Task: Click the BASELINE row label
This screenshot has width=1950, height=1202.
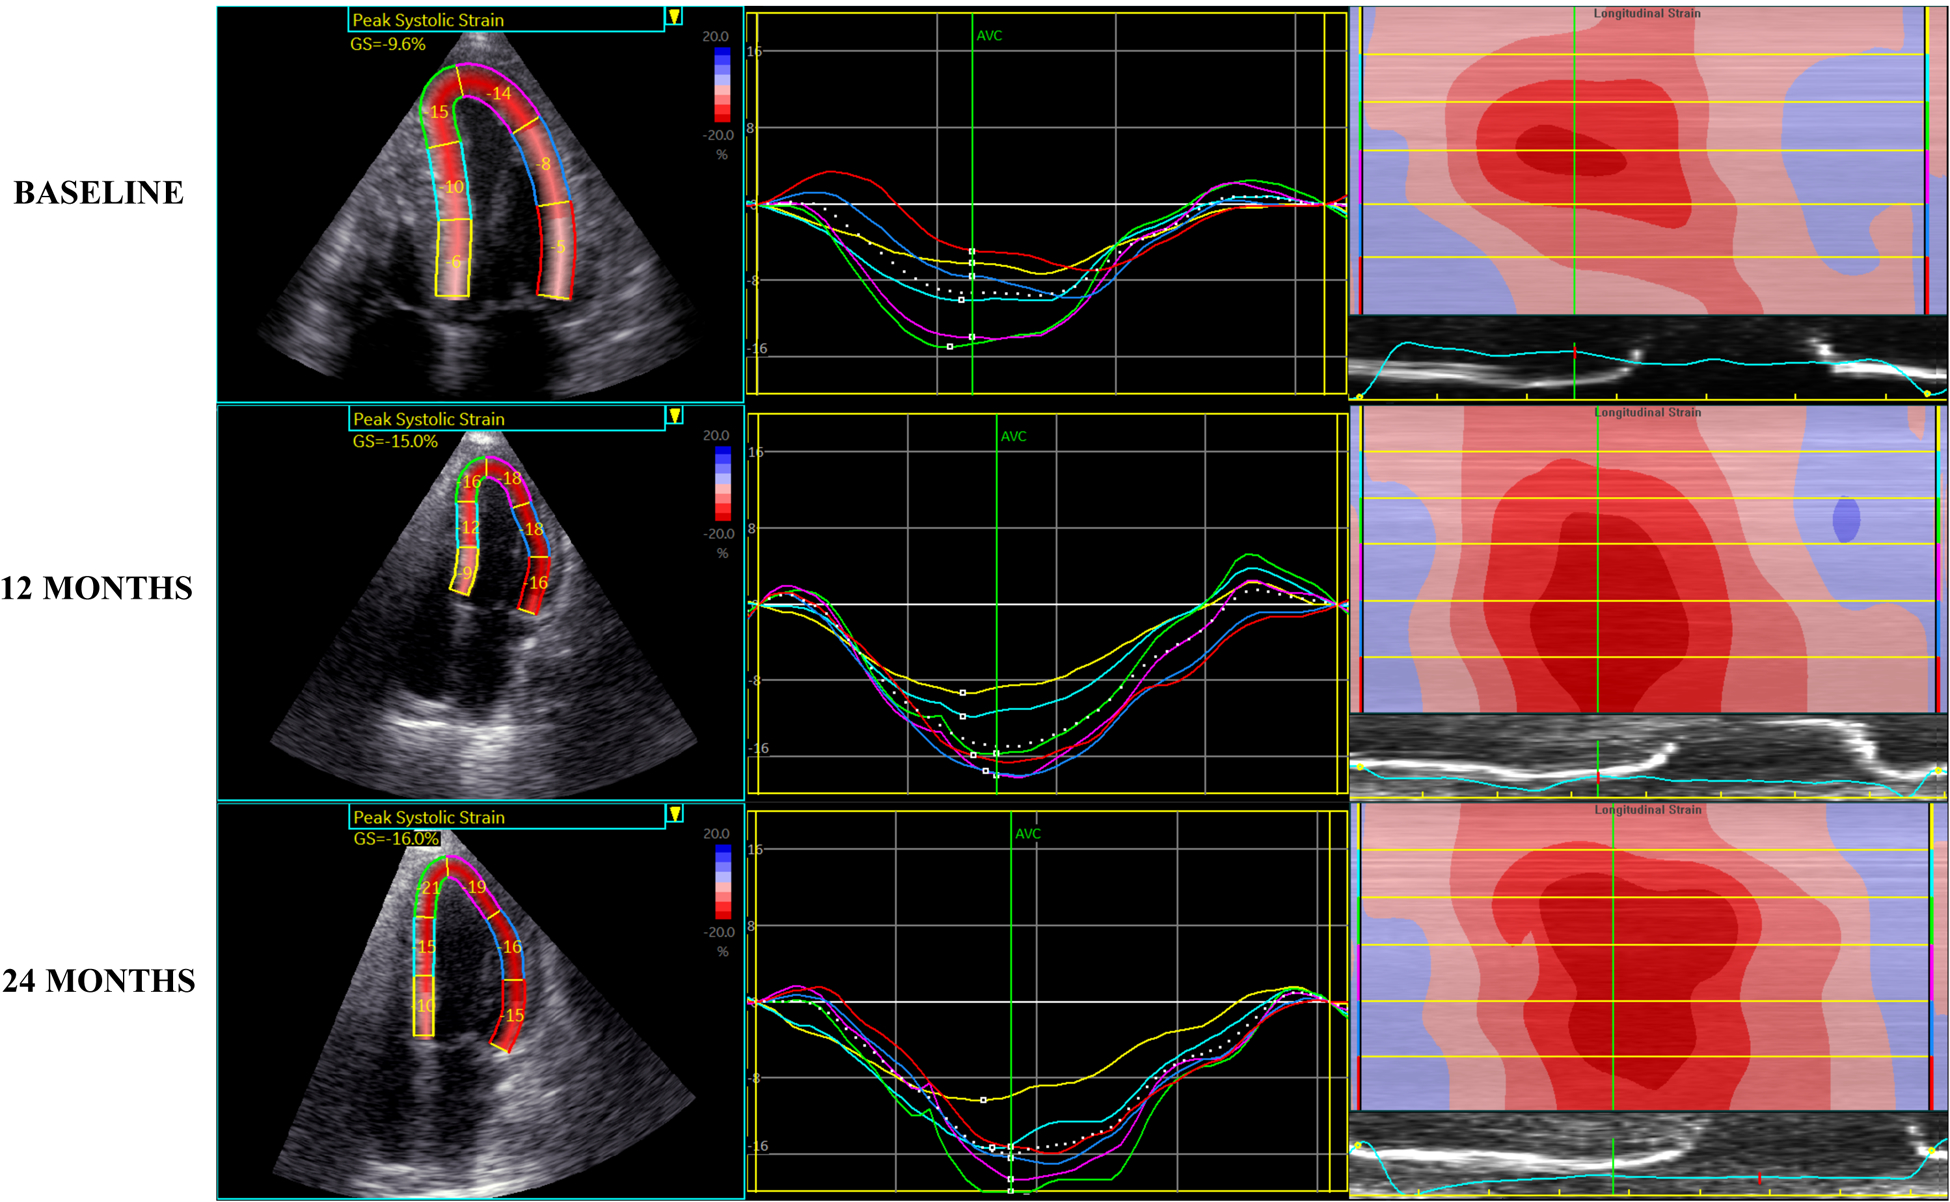Action: 98,193
